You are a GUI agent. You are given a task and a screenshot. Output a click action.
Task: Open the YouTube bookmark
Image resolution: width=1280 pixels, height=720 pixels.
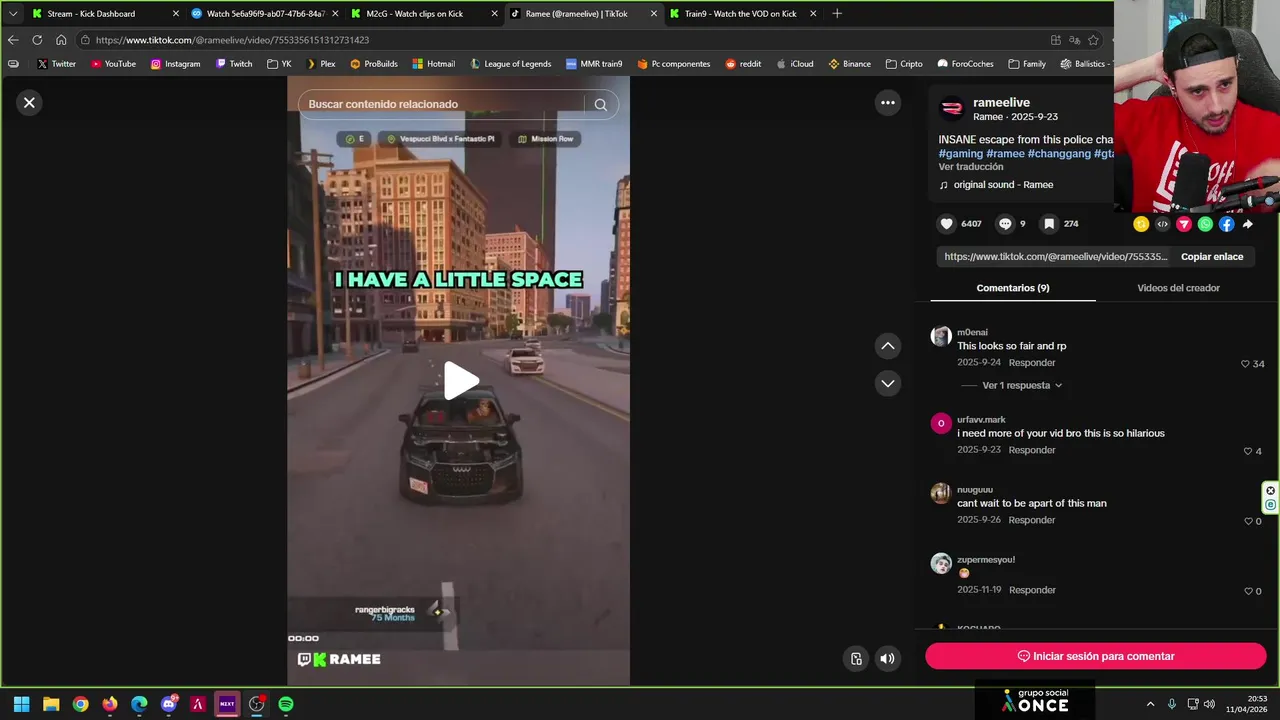[113, 64]
